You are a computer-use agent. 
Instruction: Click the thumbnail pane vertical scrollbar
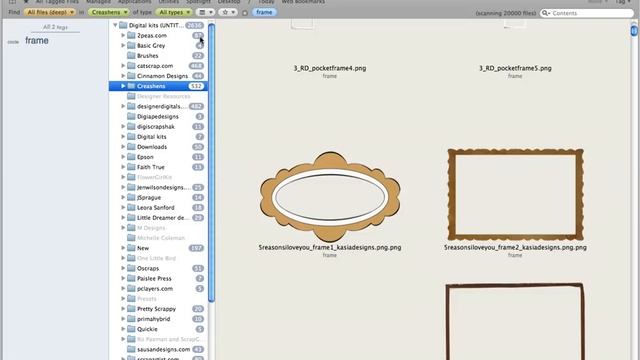click(x=633, y=31)
